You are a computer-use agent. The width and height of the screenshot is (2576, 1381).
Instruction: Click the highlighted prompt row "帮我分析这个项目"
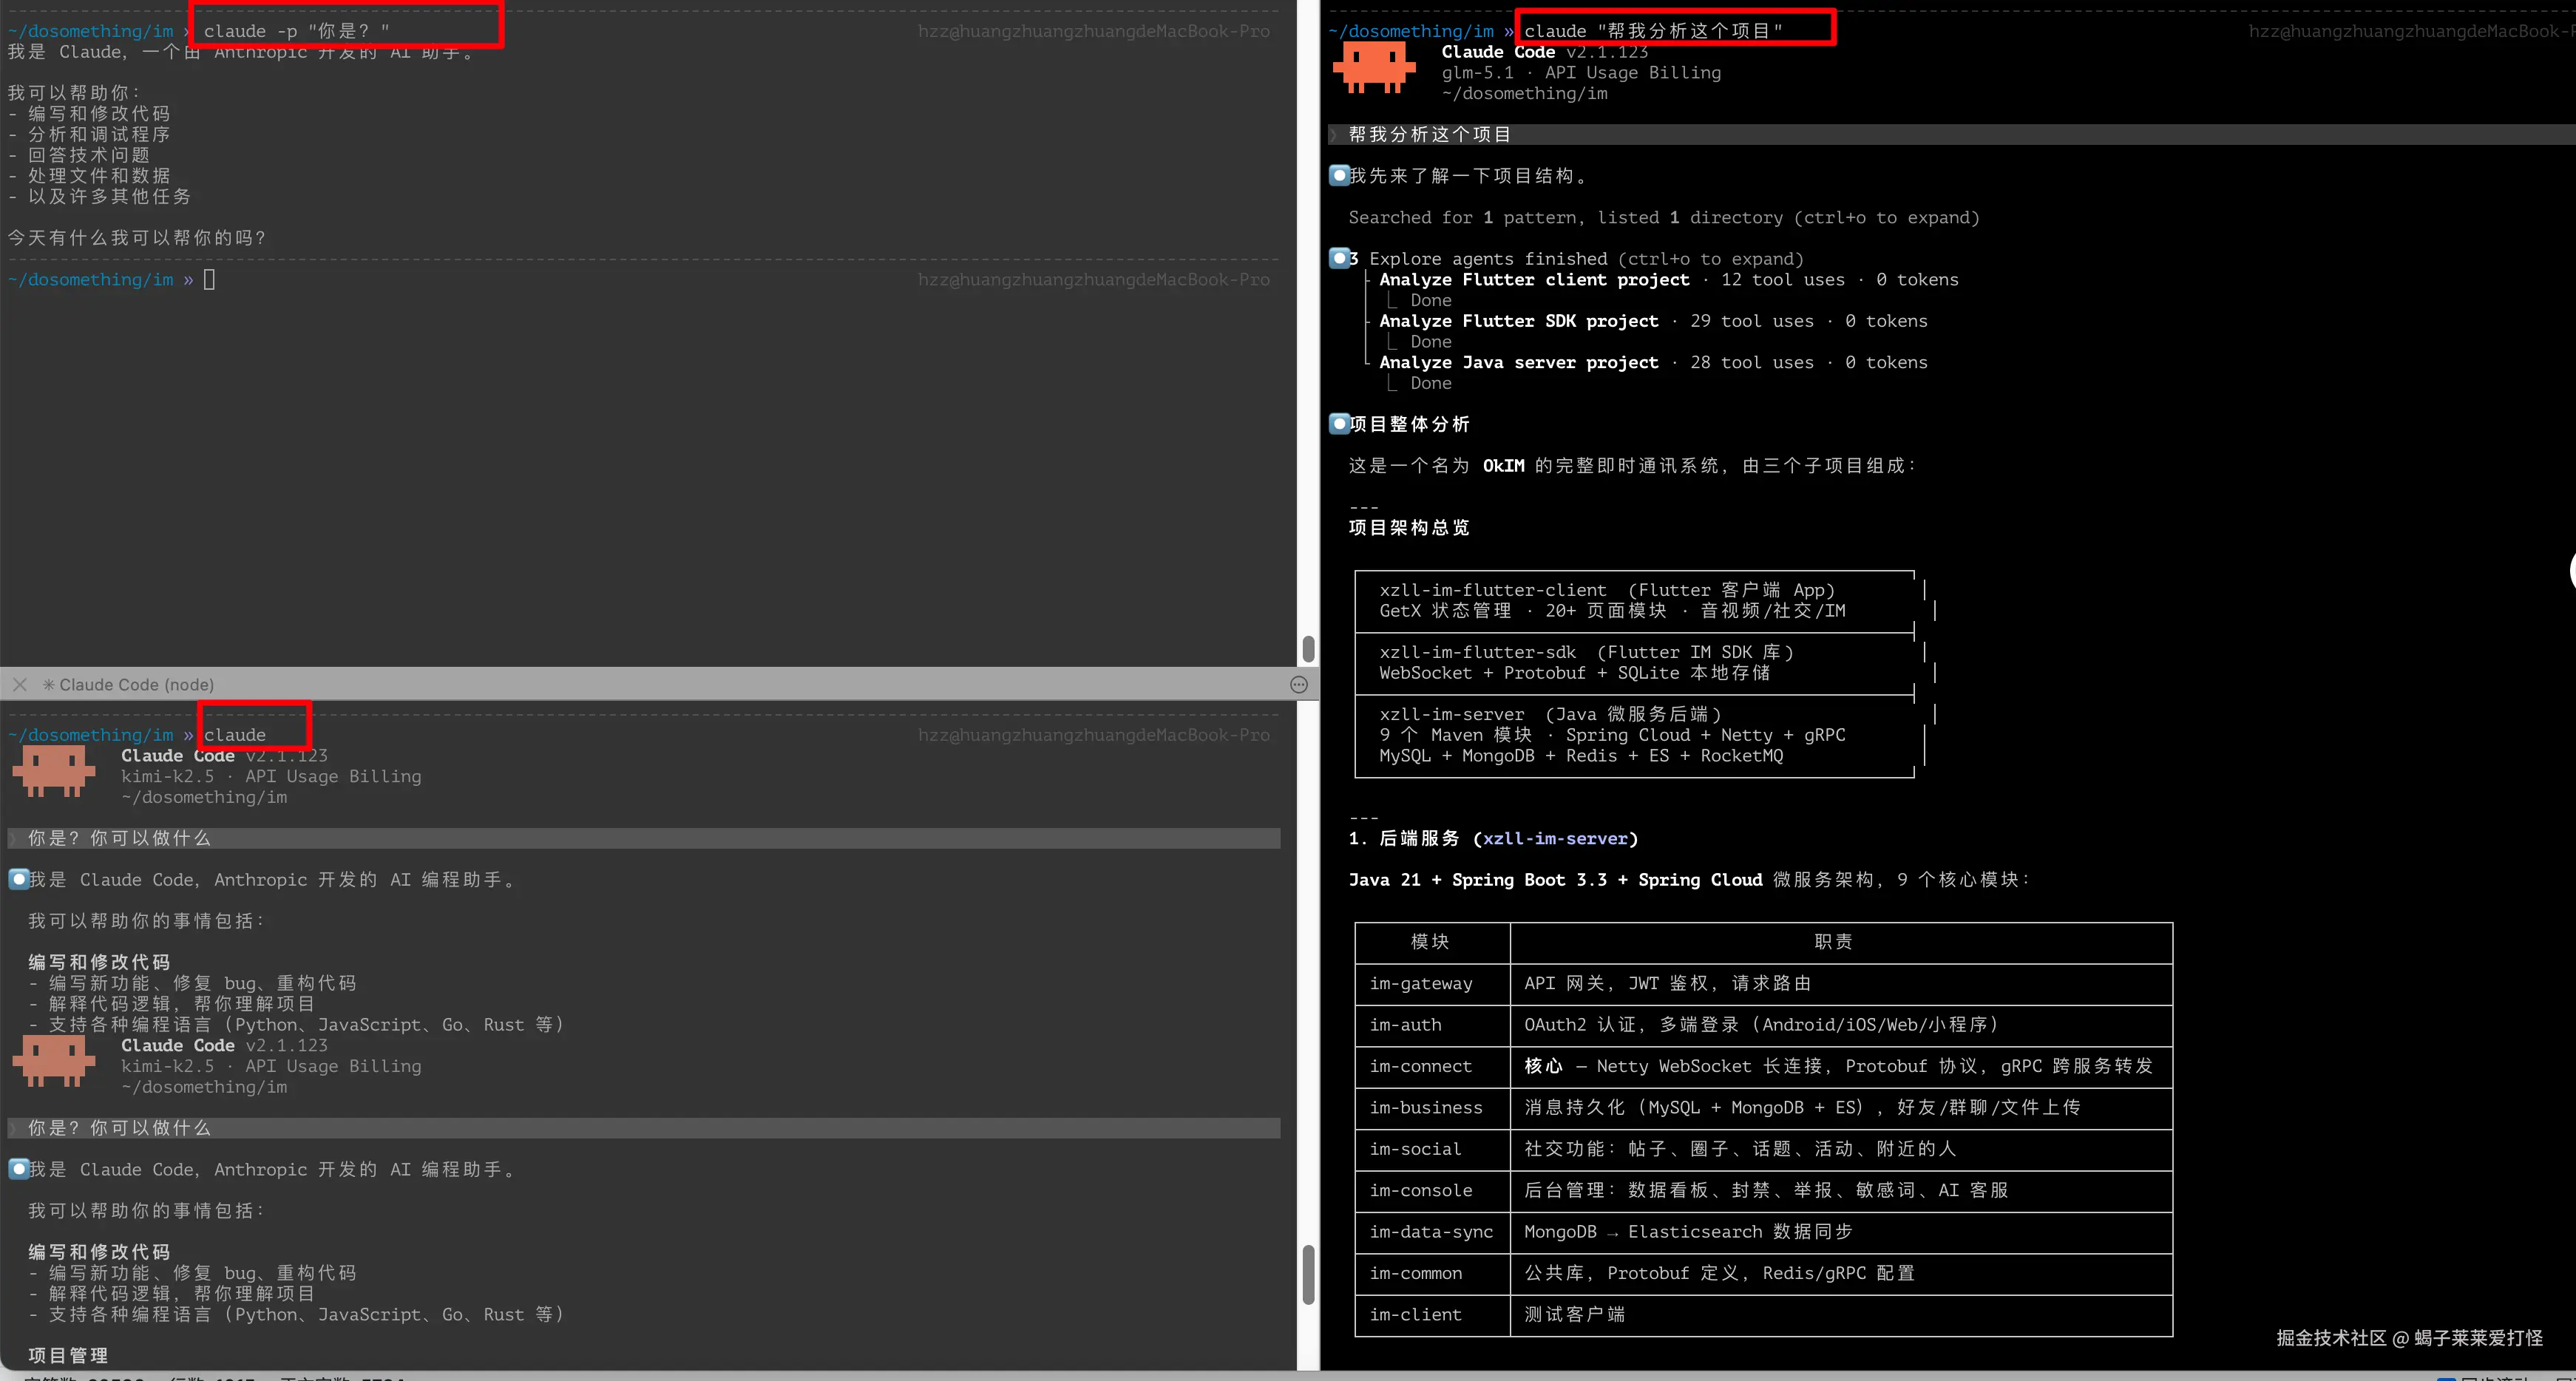pyautogui.click(x=1951, y=135)
